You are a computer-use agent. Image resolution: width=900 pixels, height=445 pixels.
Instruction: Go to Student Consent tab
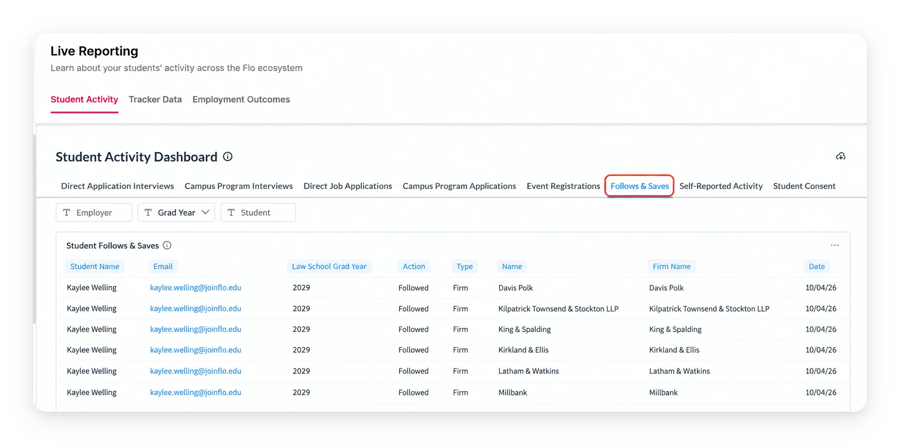[x=804, y=186]
